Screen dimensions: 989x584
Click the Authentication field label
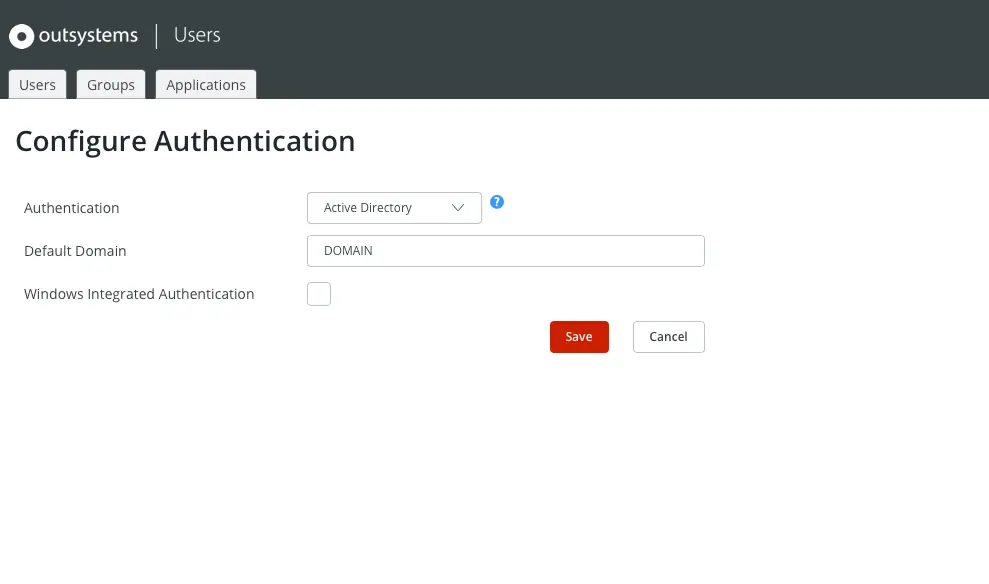coord(71,208)
